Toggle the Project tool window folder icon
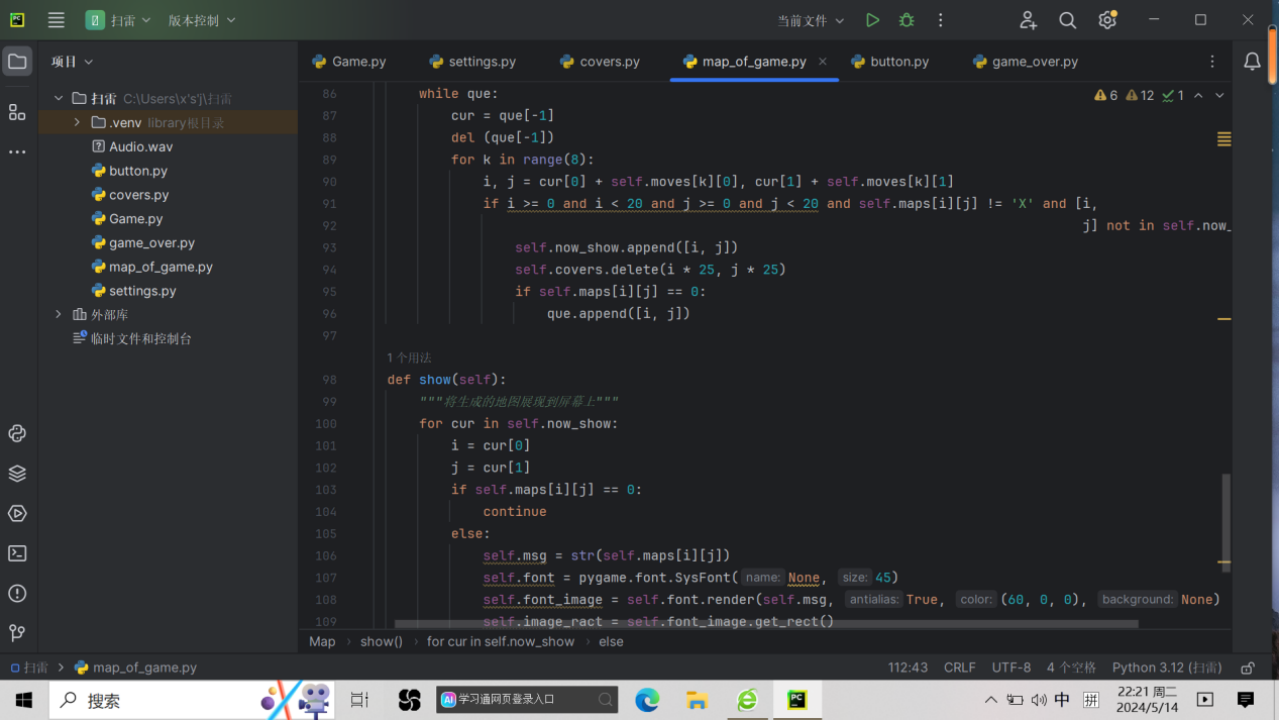This screenshot has width=1279, height=720. (x=17, y=62)
